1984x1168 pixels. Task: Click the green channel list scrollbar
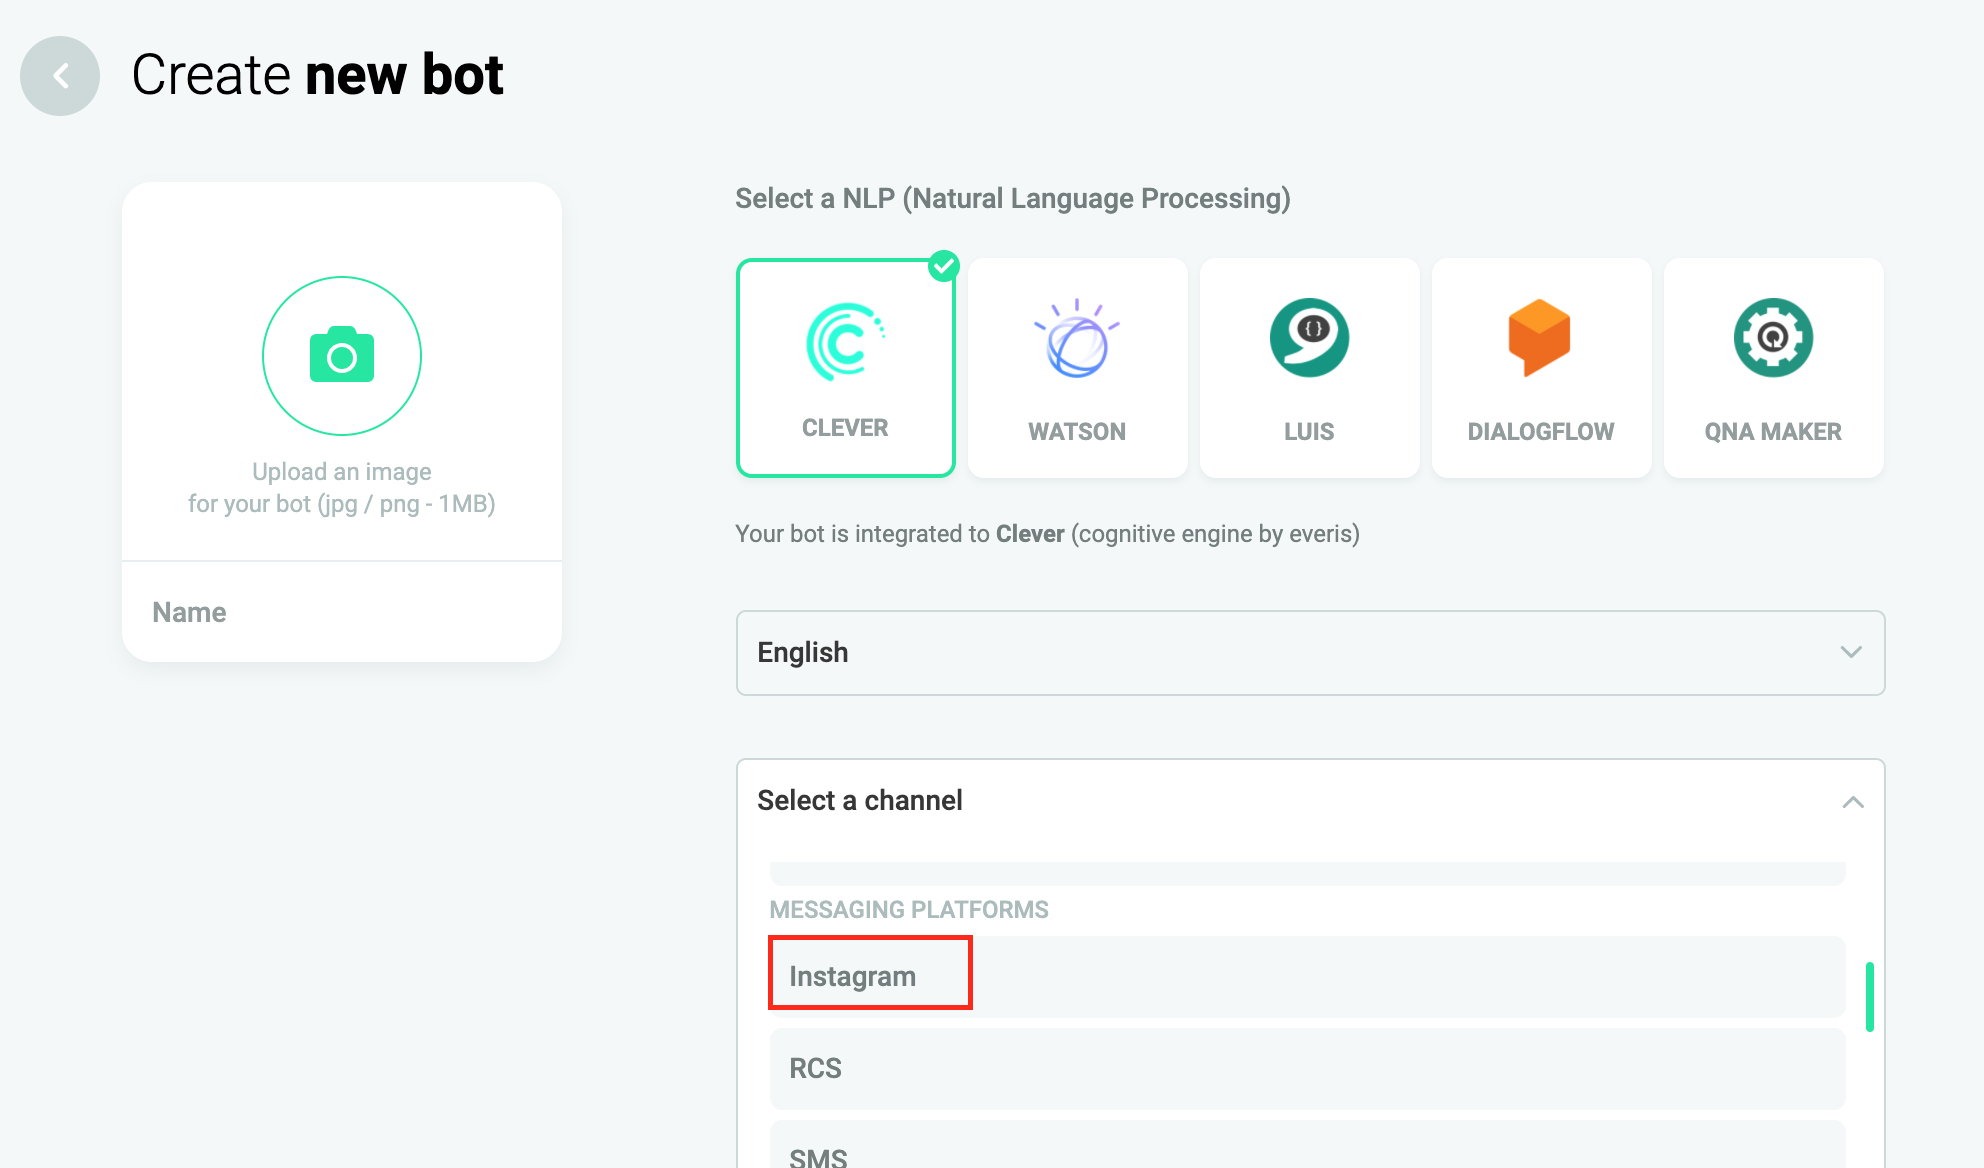point(1869,996)
